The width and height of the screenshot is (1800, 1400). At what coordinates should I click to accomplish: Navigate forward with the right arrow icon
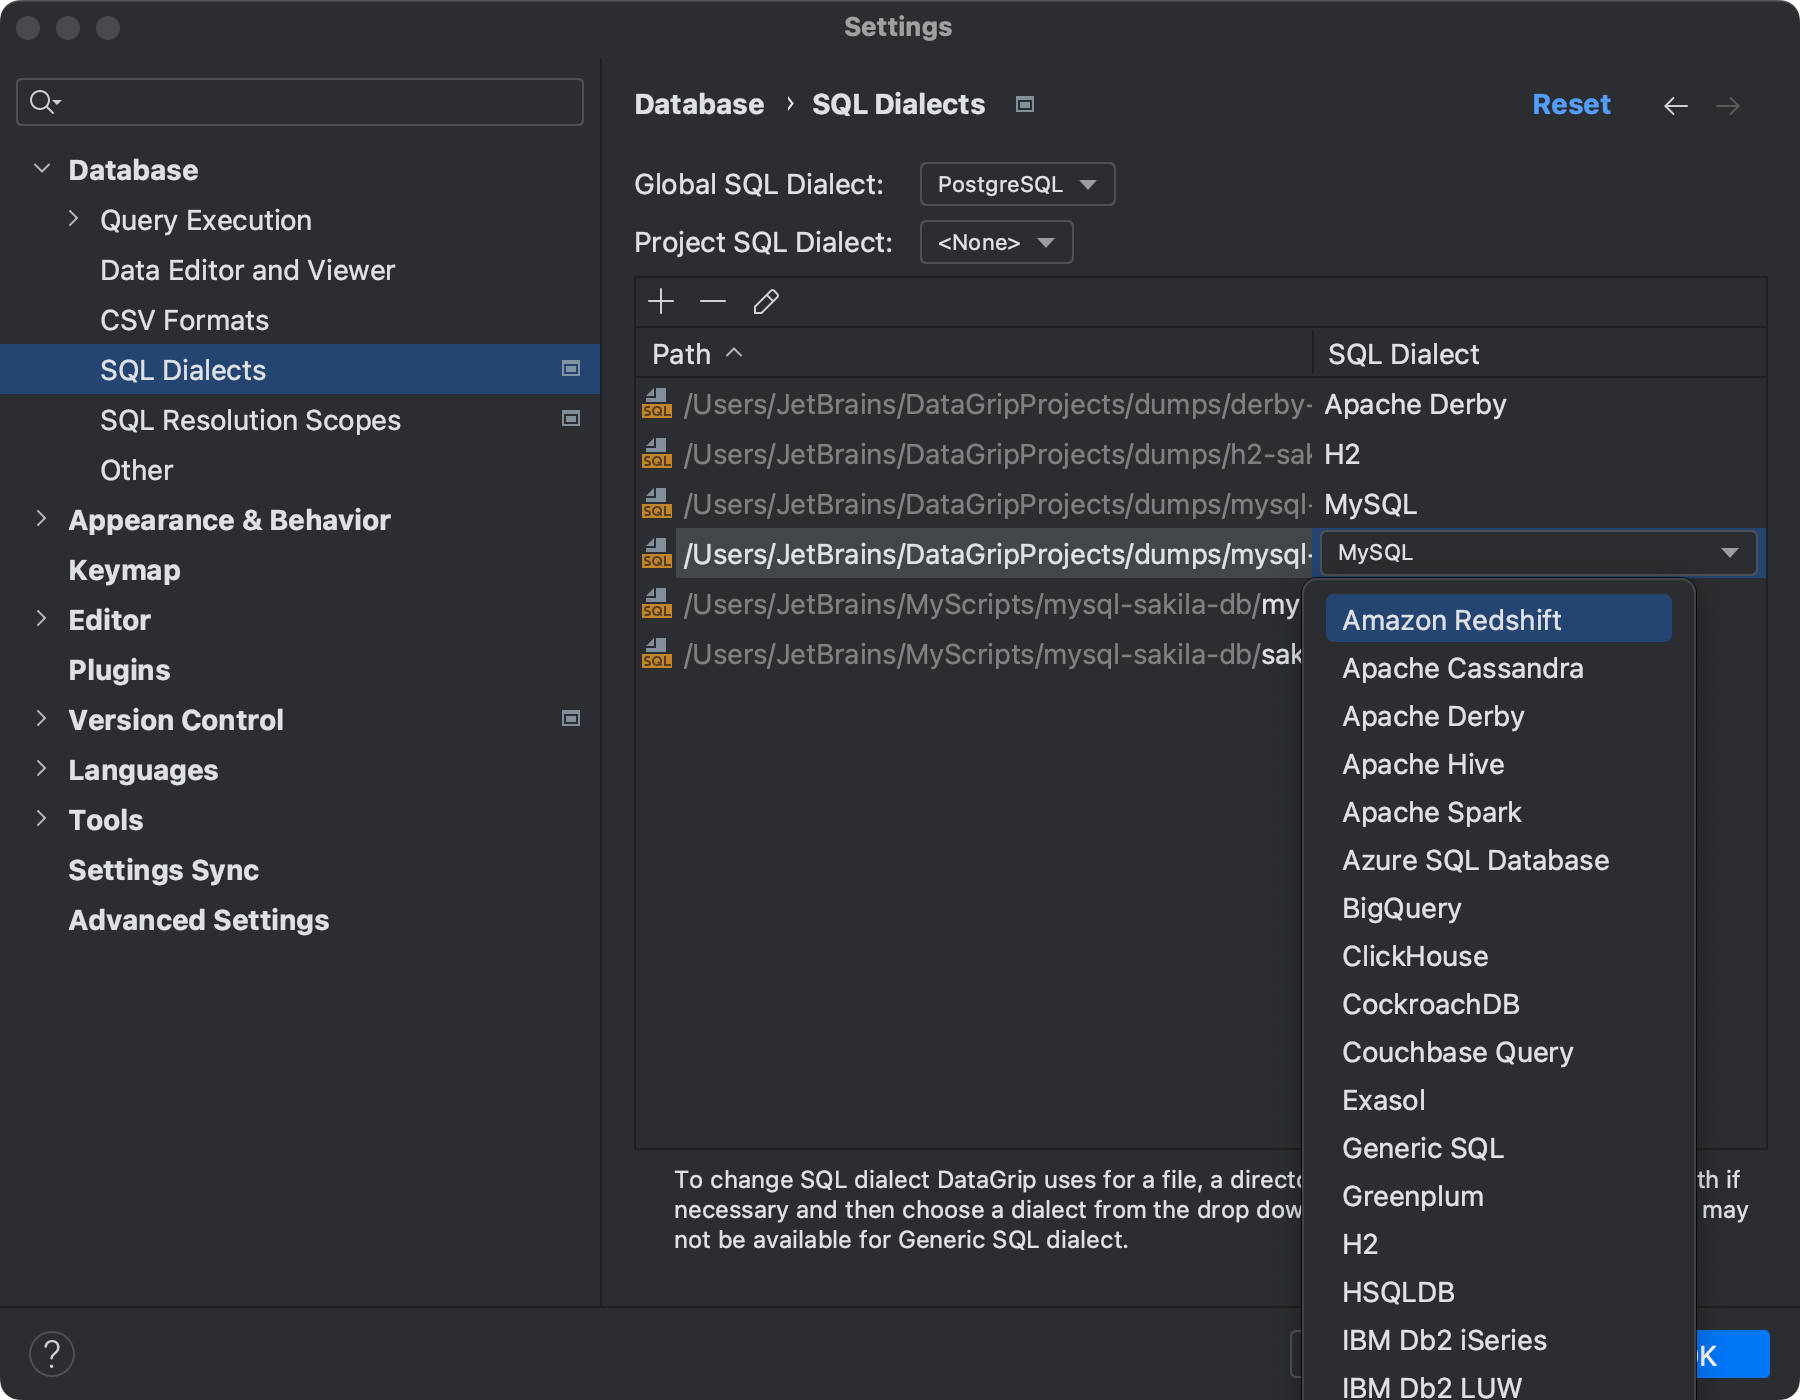pos(1730,105)
